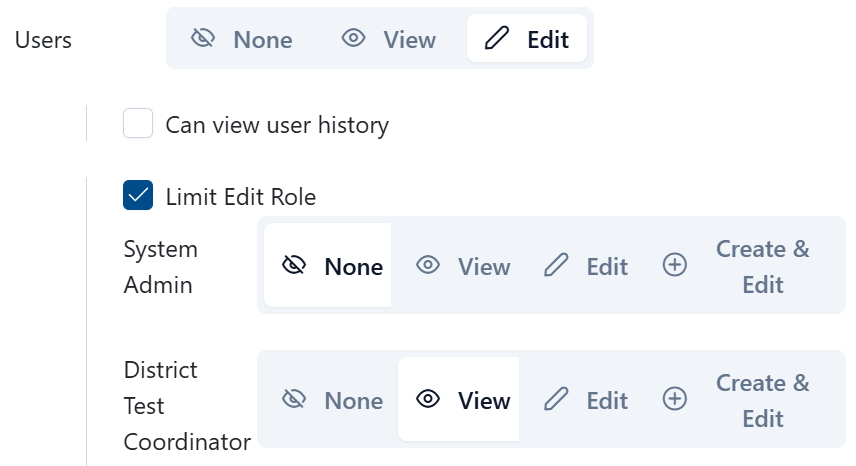Click District Test Coordinator plus-circle icon
Image resolution: width=856 pixels, height=466 pixels.
[x=675, y=400]
